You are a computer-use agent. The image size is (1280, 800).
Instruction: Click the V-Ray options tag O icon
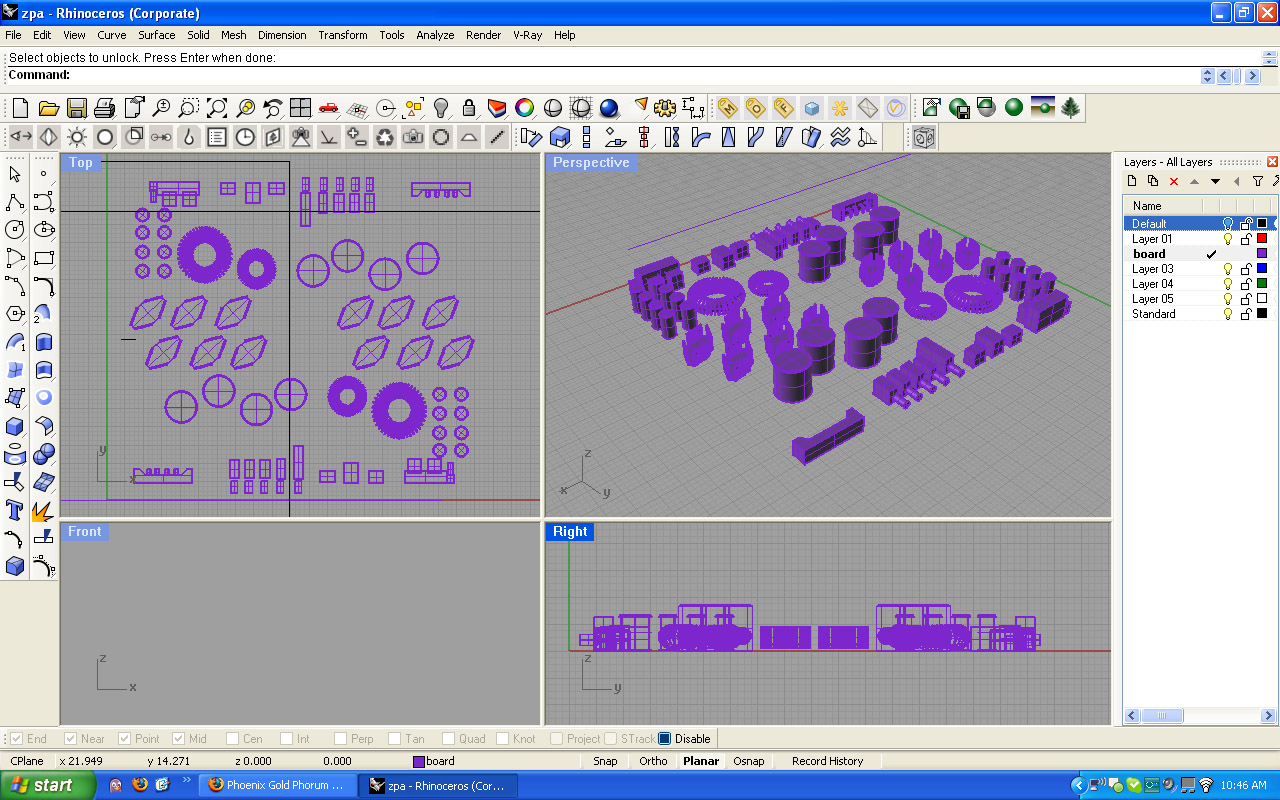click(755, 108)
